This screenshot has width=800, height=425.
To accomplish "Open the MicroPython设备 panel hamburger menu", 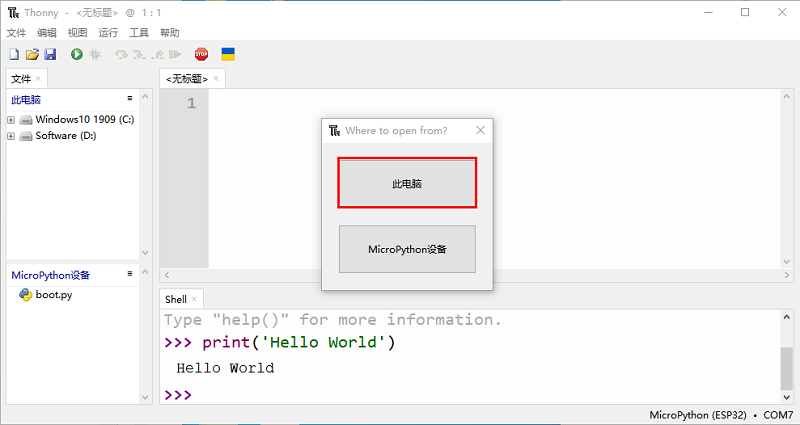I will click(x=129, y=273).
